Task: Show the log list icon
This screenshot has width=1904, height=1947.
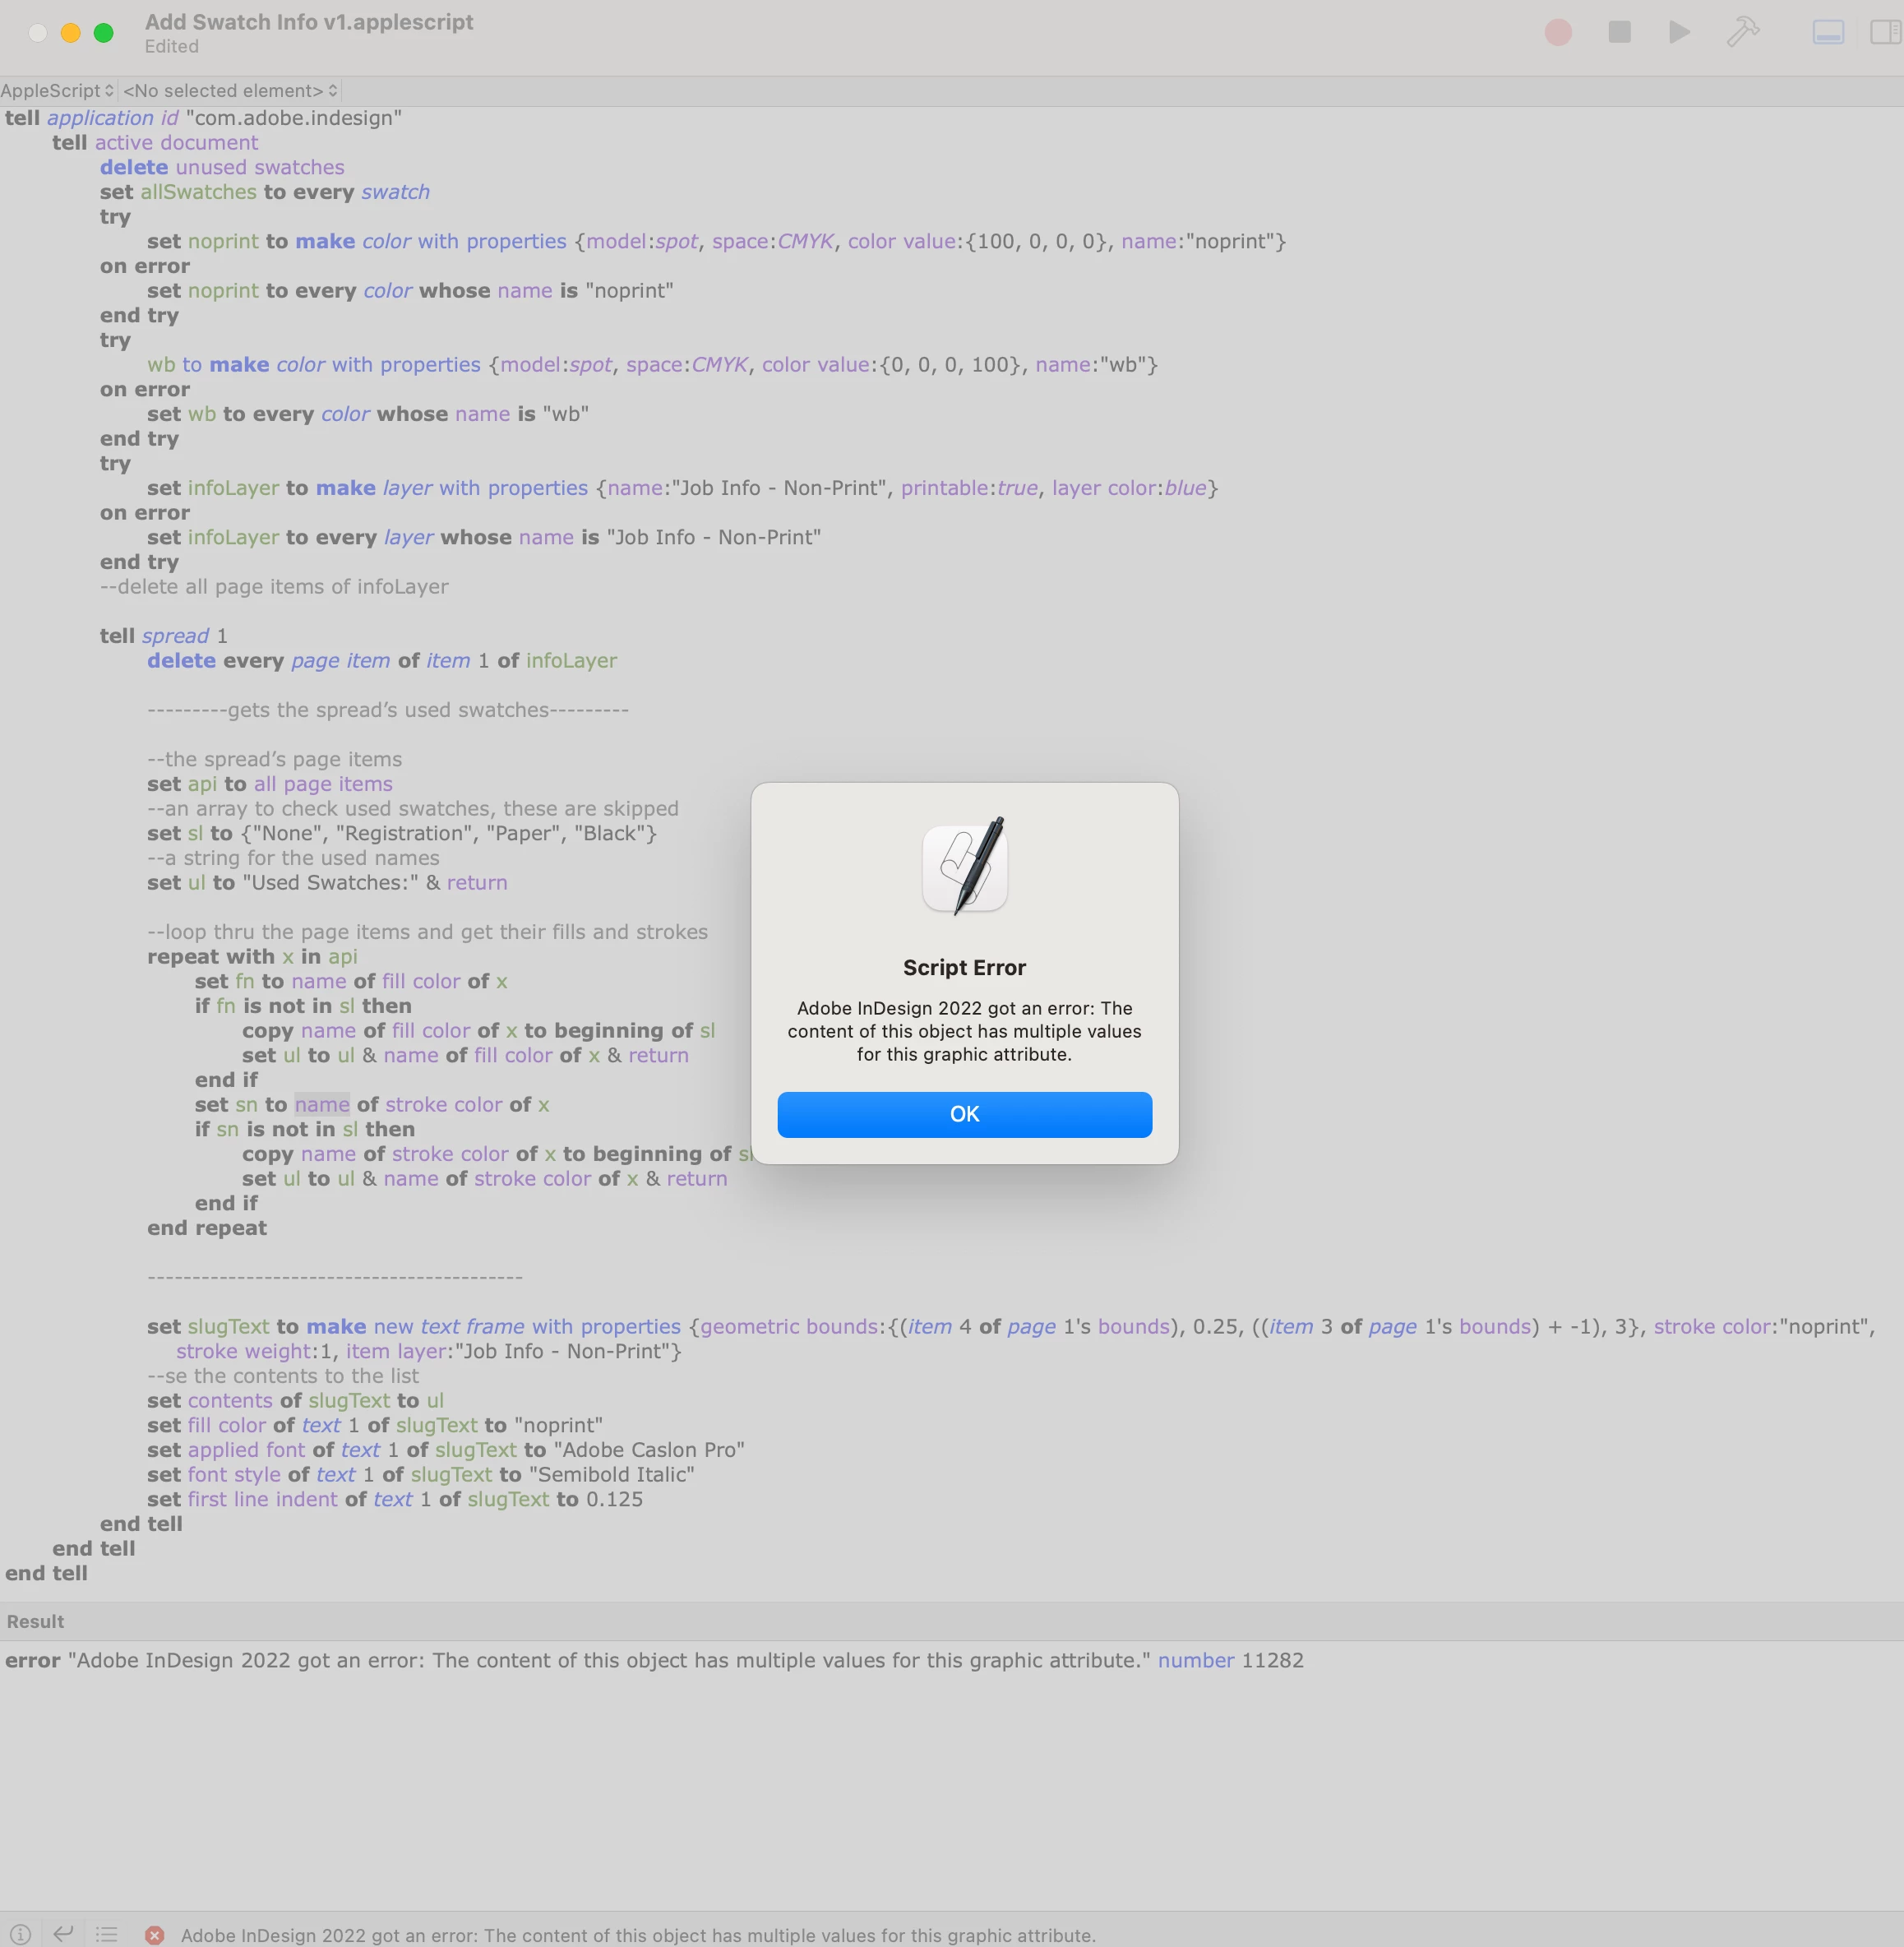Action: click(107, 1934)
